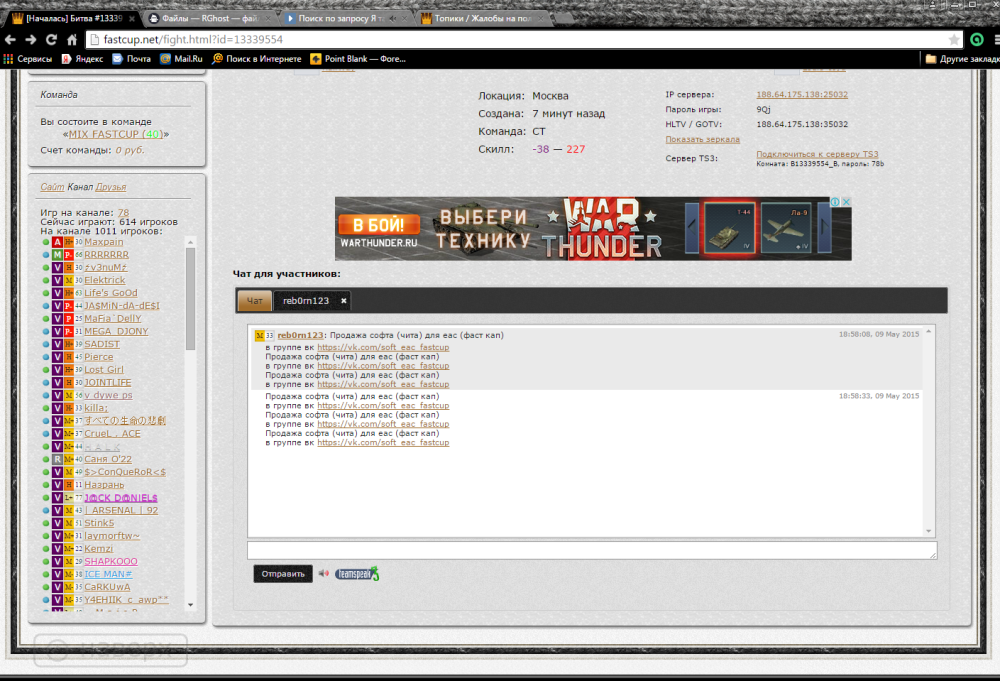Click the ad previous vehicle arrow
The image size is (1000, 681).
pos(692,228)
